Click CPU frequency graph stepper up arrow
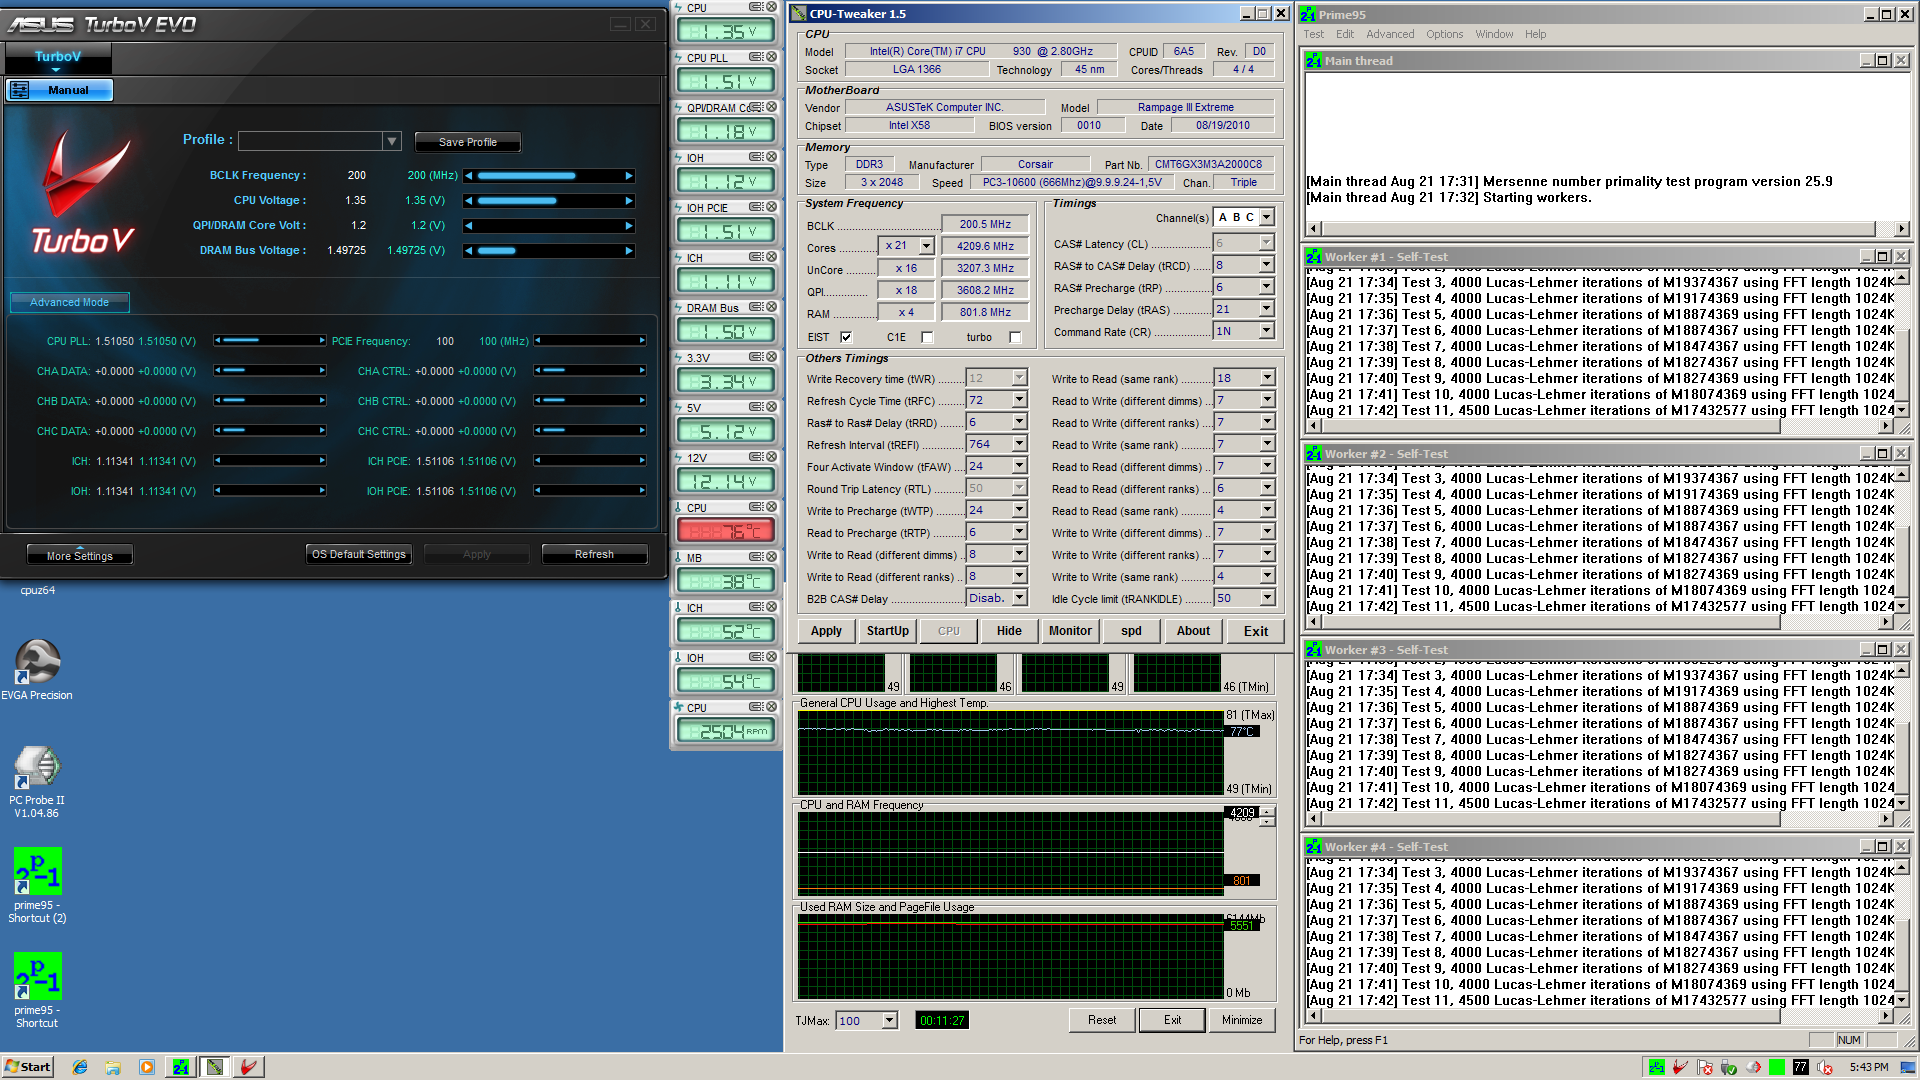The width and height of the screenshot is (1920, 1080). tap(1267, 811)
